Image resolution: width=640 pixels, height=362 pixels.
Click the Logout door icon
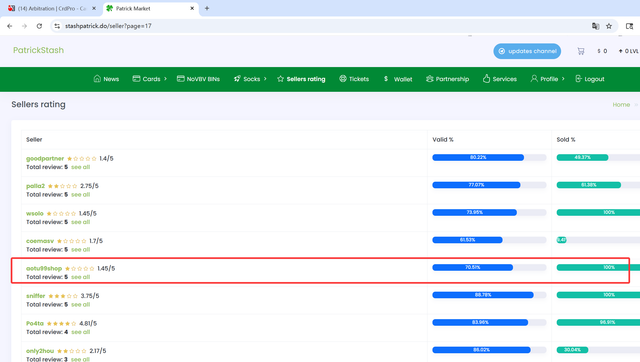(x=578, y=78)
